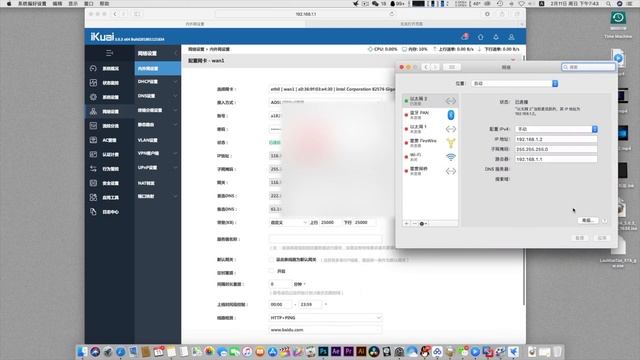Open the VPN客户端 submenu item
Viewport: 640px width, 360px height.
click(158, 153)
